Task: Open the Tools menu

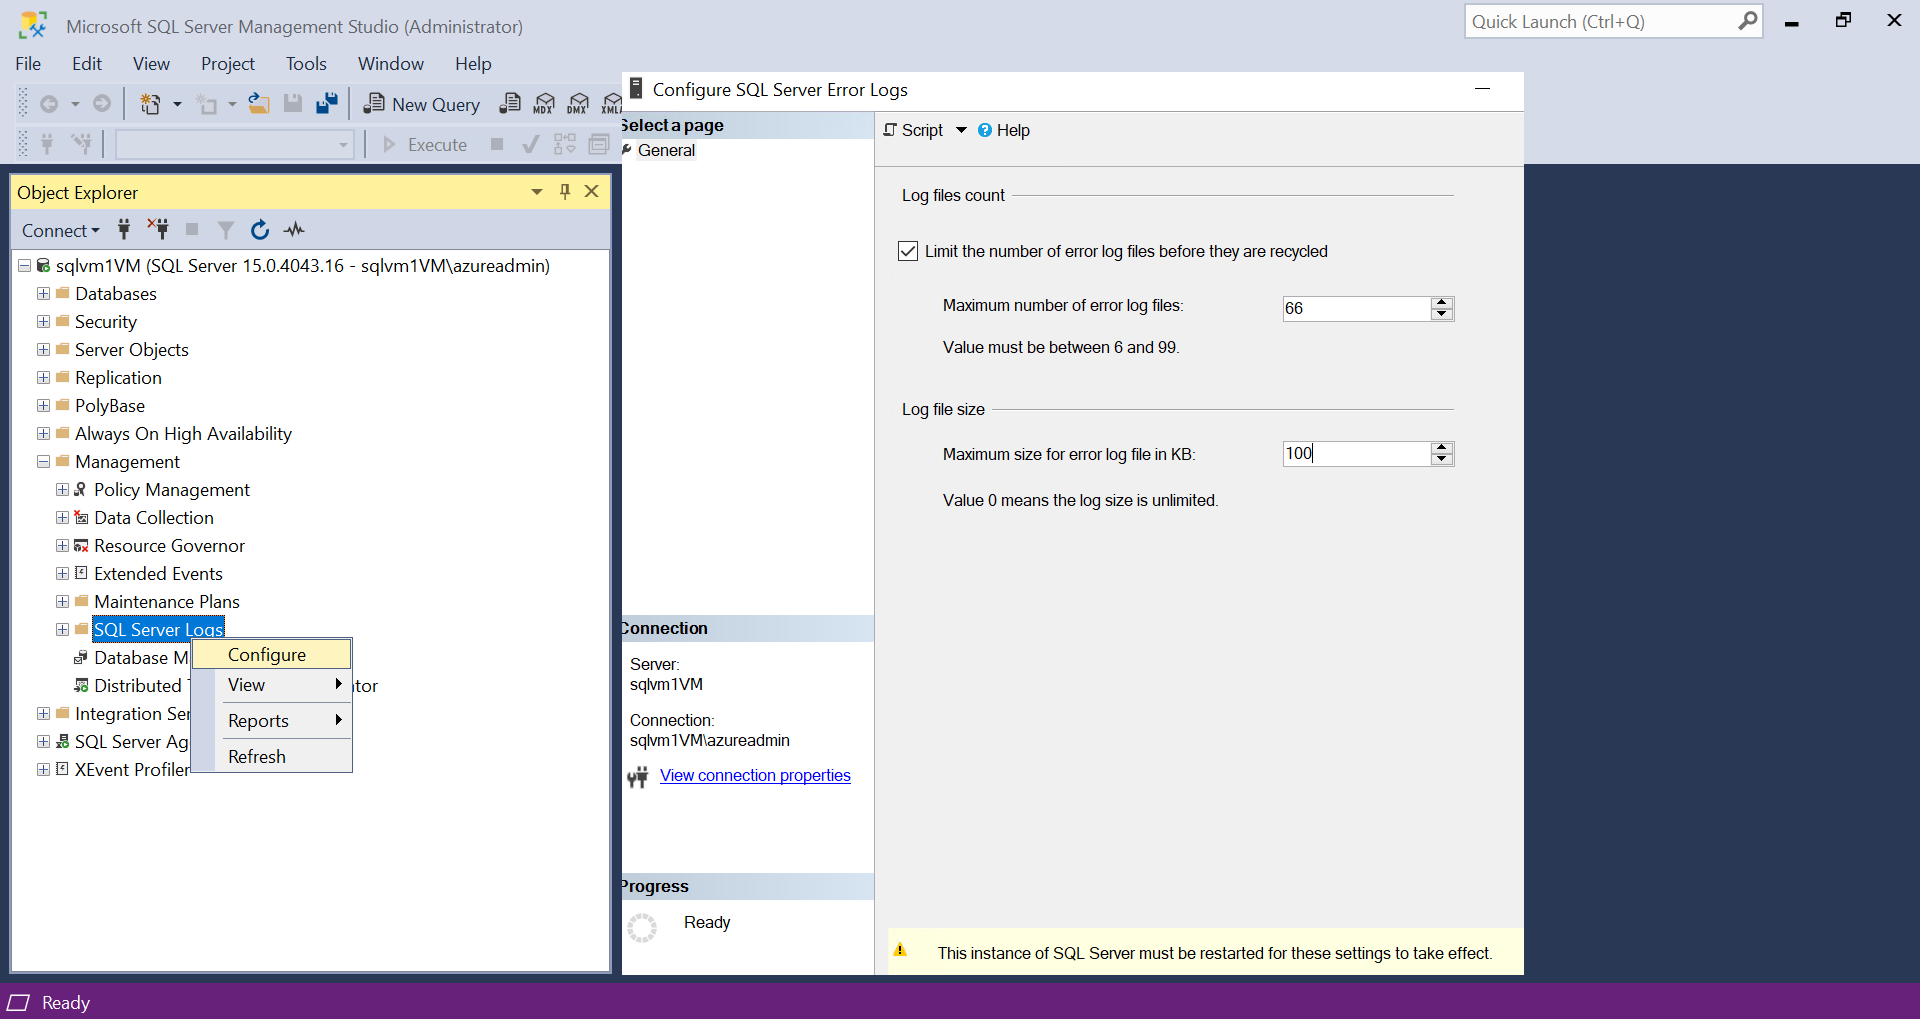Action: [x=306, y=64]
